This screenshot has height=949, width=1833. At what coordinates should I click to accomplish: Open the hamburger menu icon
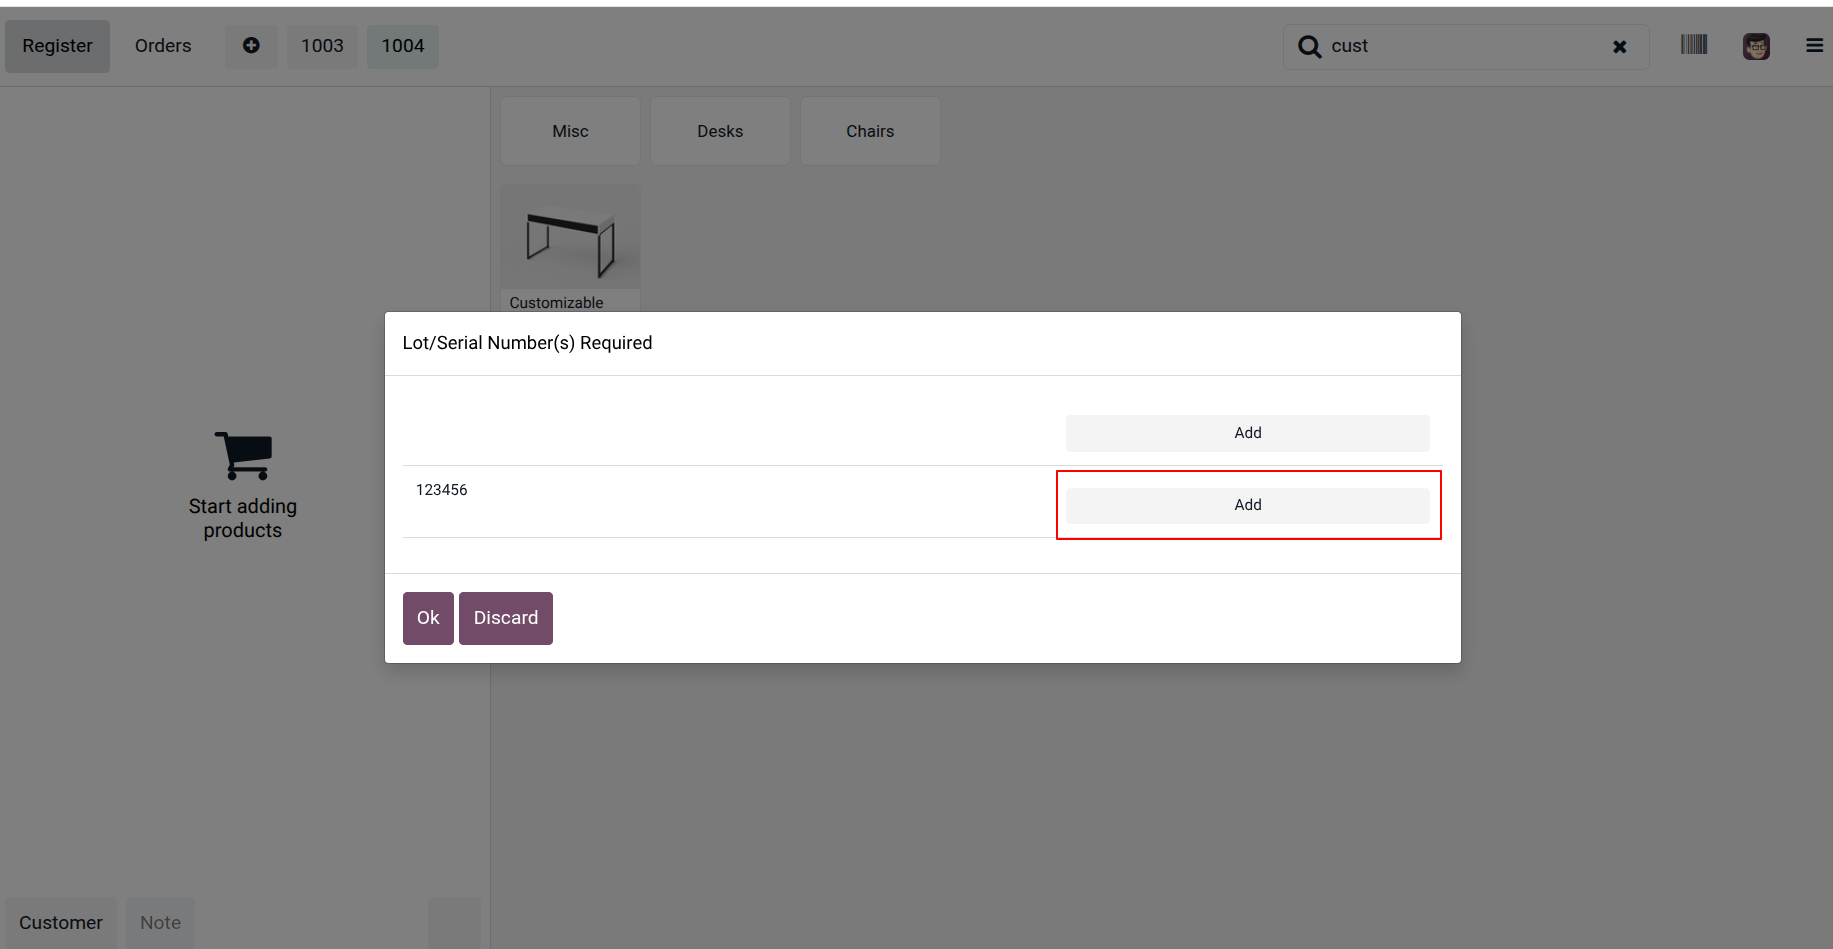coord(1814,46)
